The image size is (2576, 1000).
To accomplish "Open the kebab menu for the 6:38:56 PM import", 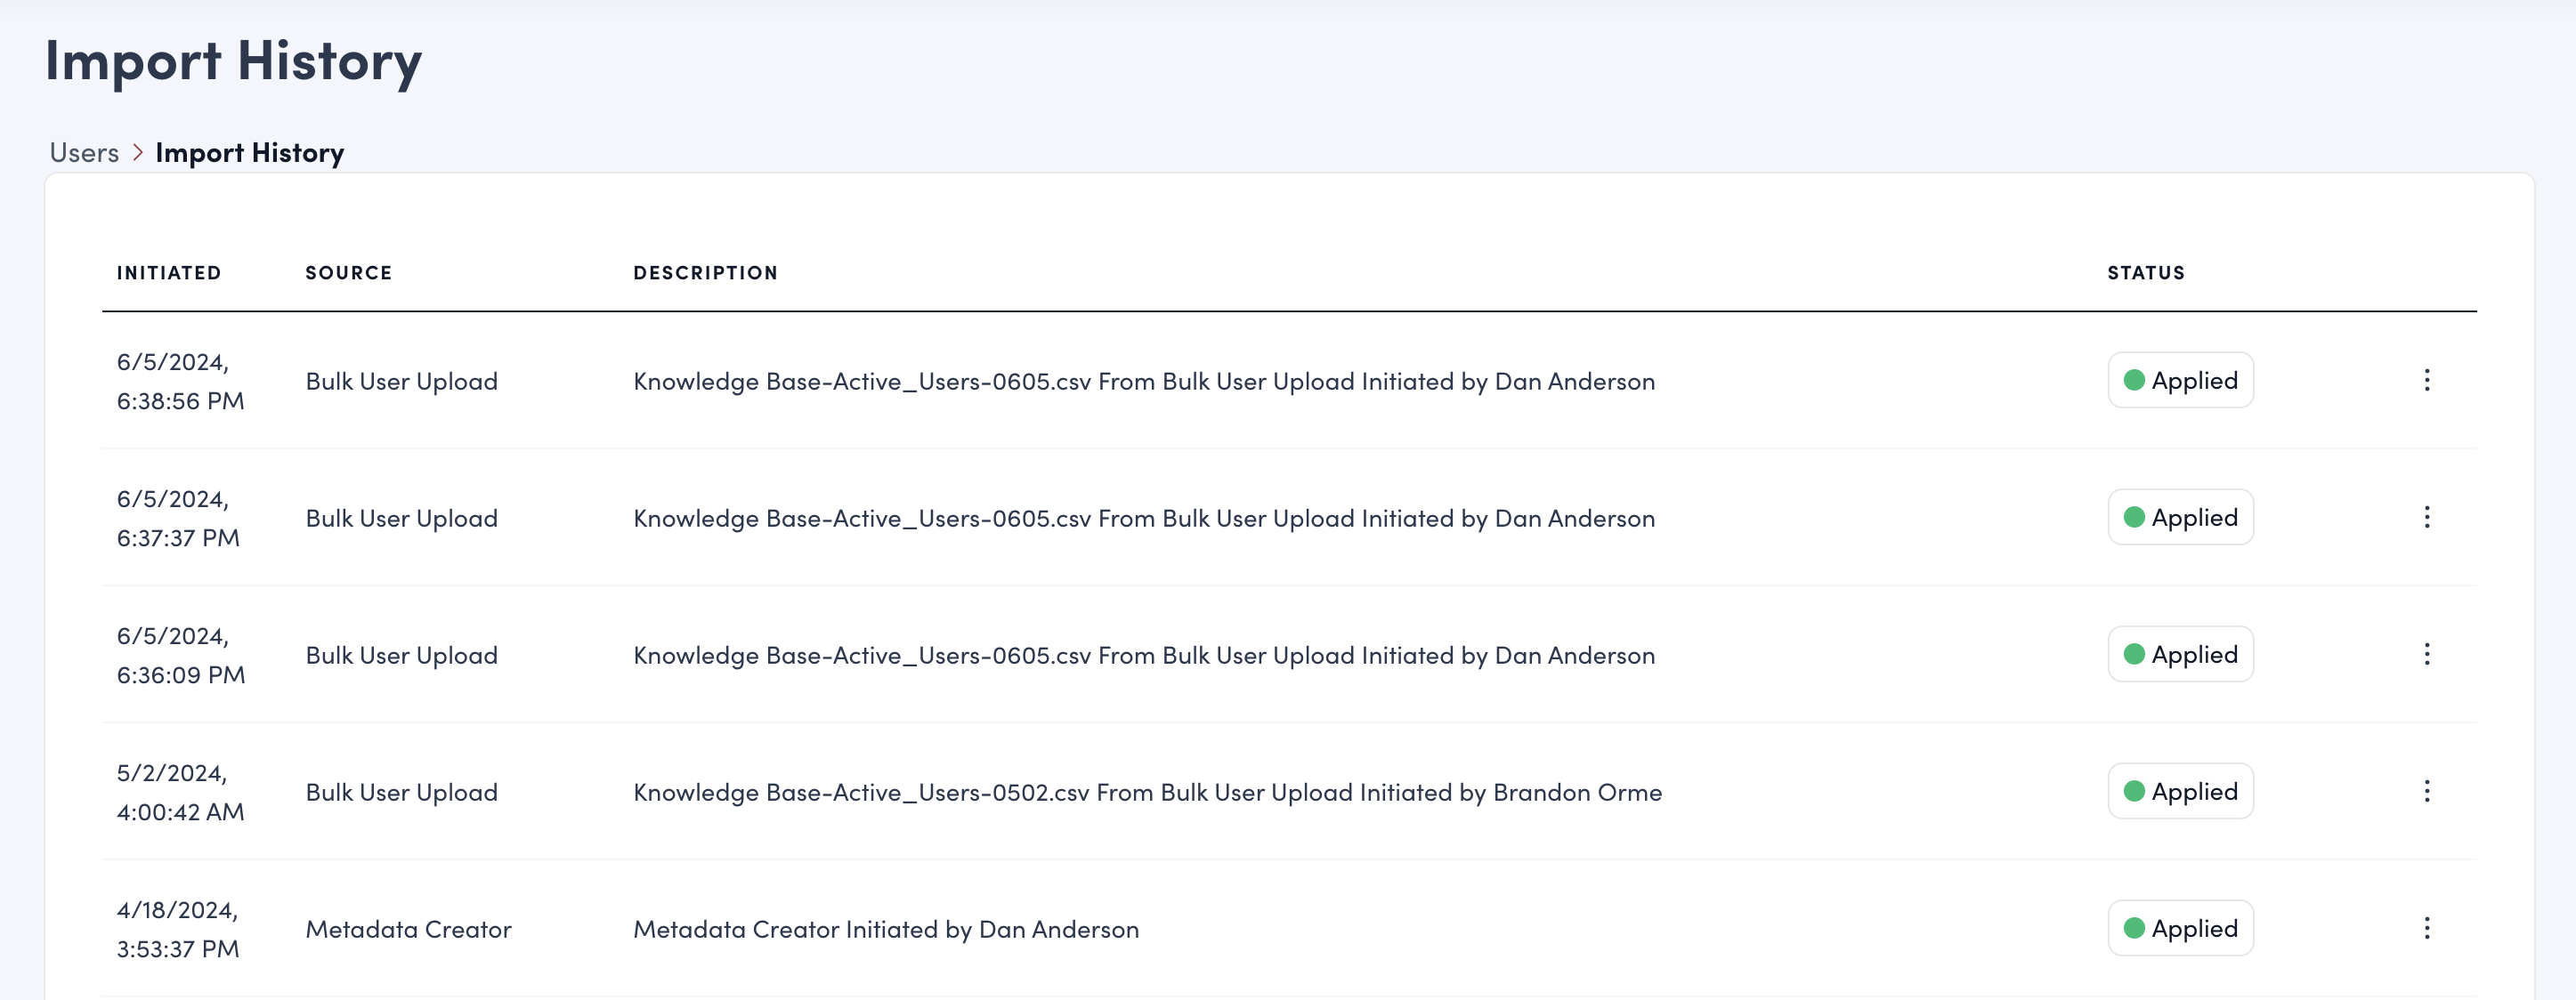I will (2428, 380).
